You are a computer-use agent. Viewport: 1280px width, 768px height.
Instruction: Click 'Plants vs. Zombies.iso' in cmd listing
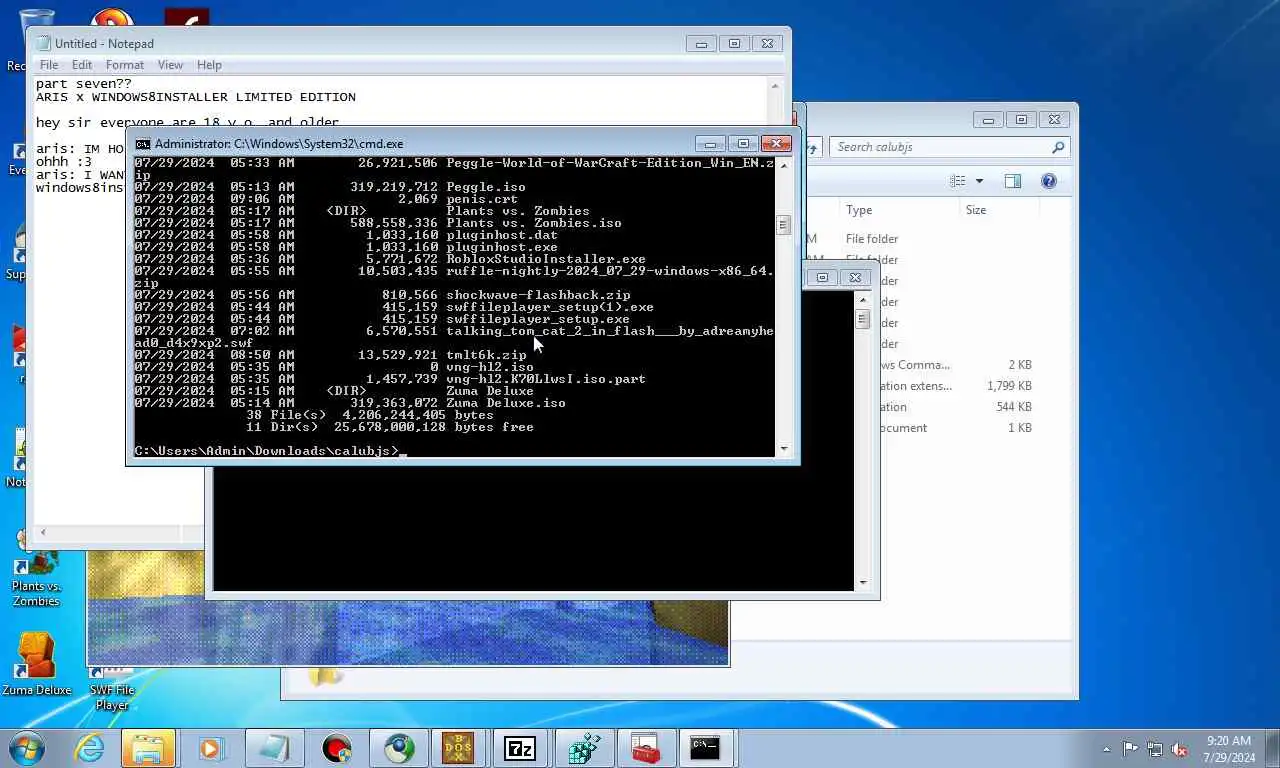tap(534, 223)
